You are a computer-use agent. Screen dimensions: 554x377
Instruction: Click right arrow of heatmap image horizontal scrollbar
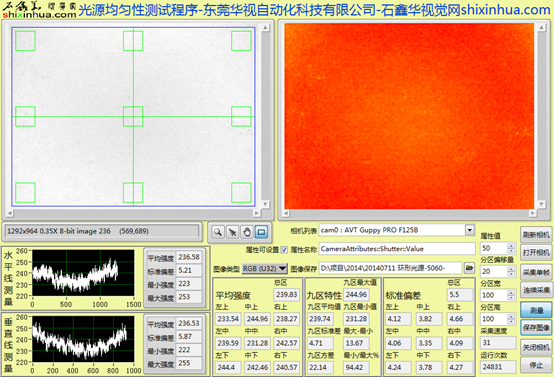click(533, 213)
